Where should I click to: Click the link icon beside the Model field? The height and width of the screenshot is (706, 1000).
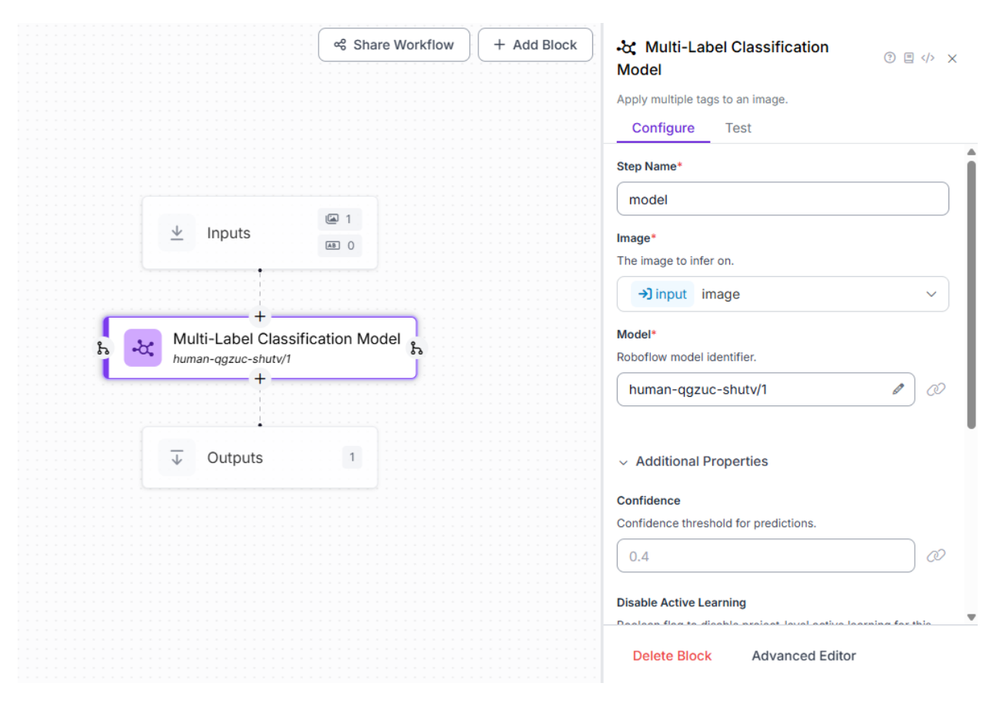936,389
